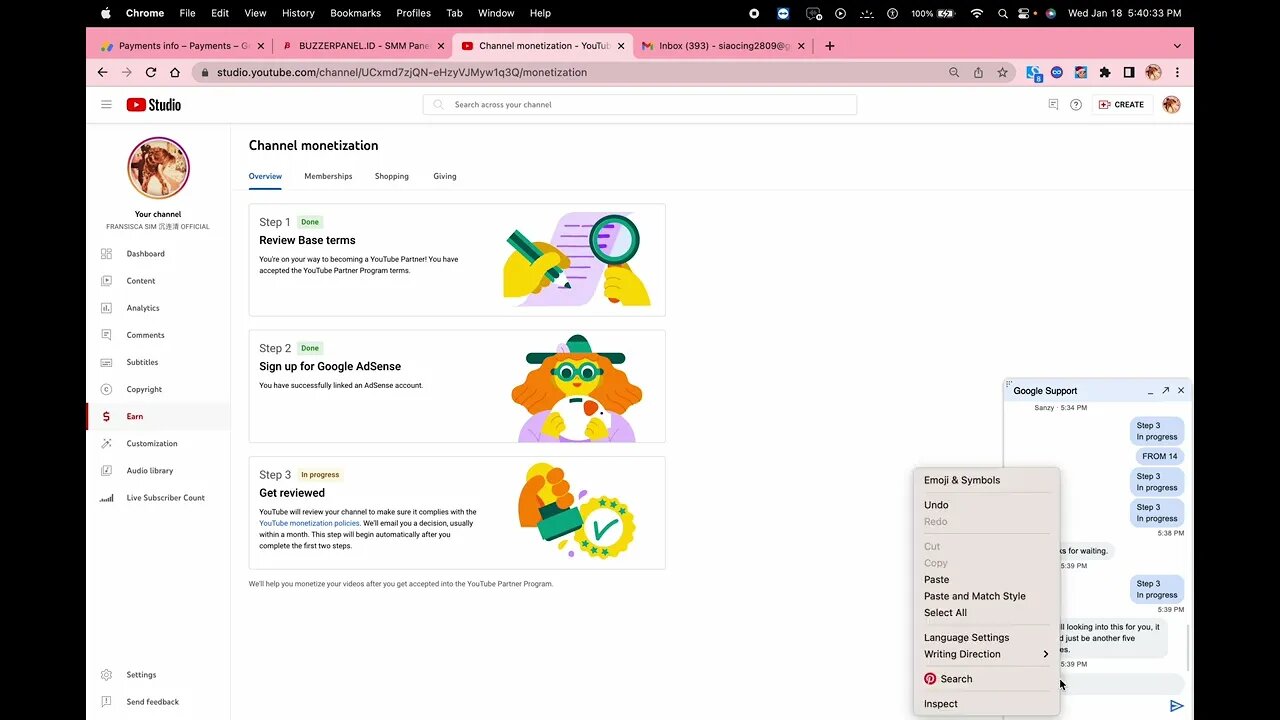Reload the page in Chrome
Viewport: 1280px width, 720px height.
point(151,72)
